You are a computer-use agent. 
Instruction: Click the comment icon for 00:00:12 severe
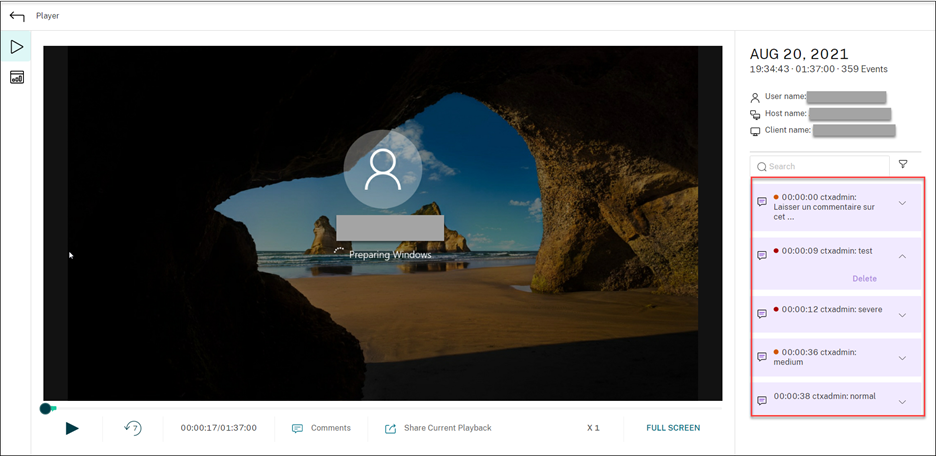point(762,314)
